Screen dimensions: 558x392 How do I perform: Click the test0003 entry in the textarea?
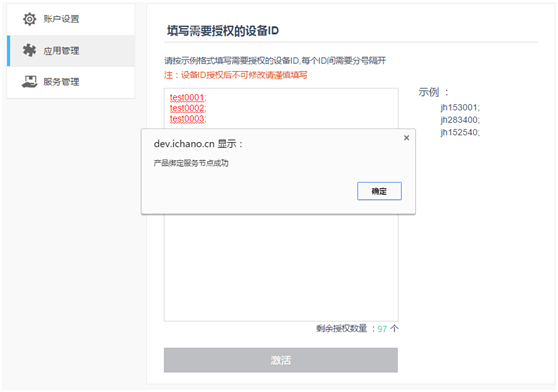click(x=188, y=118)
